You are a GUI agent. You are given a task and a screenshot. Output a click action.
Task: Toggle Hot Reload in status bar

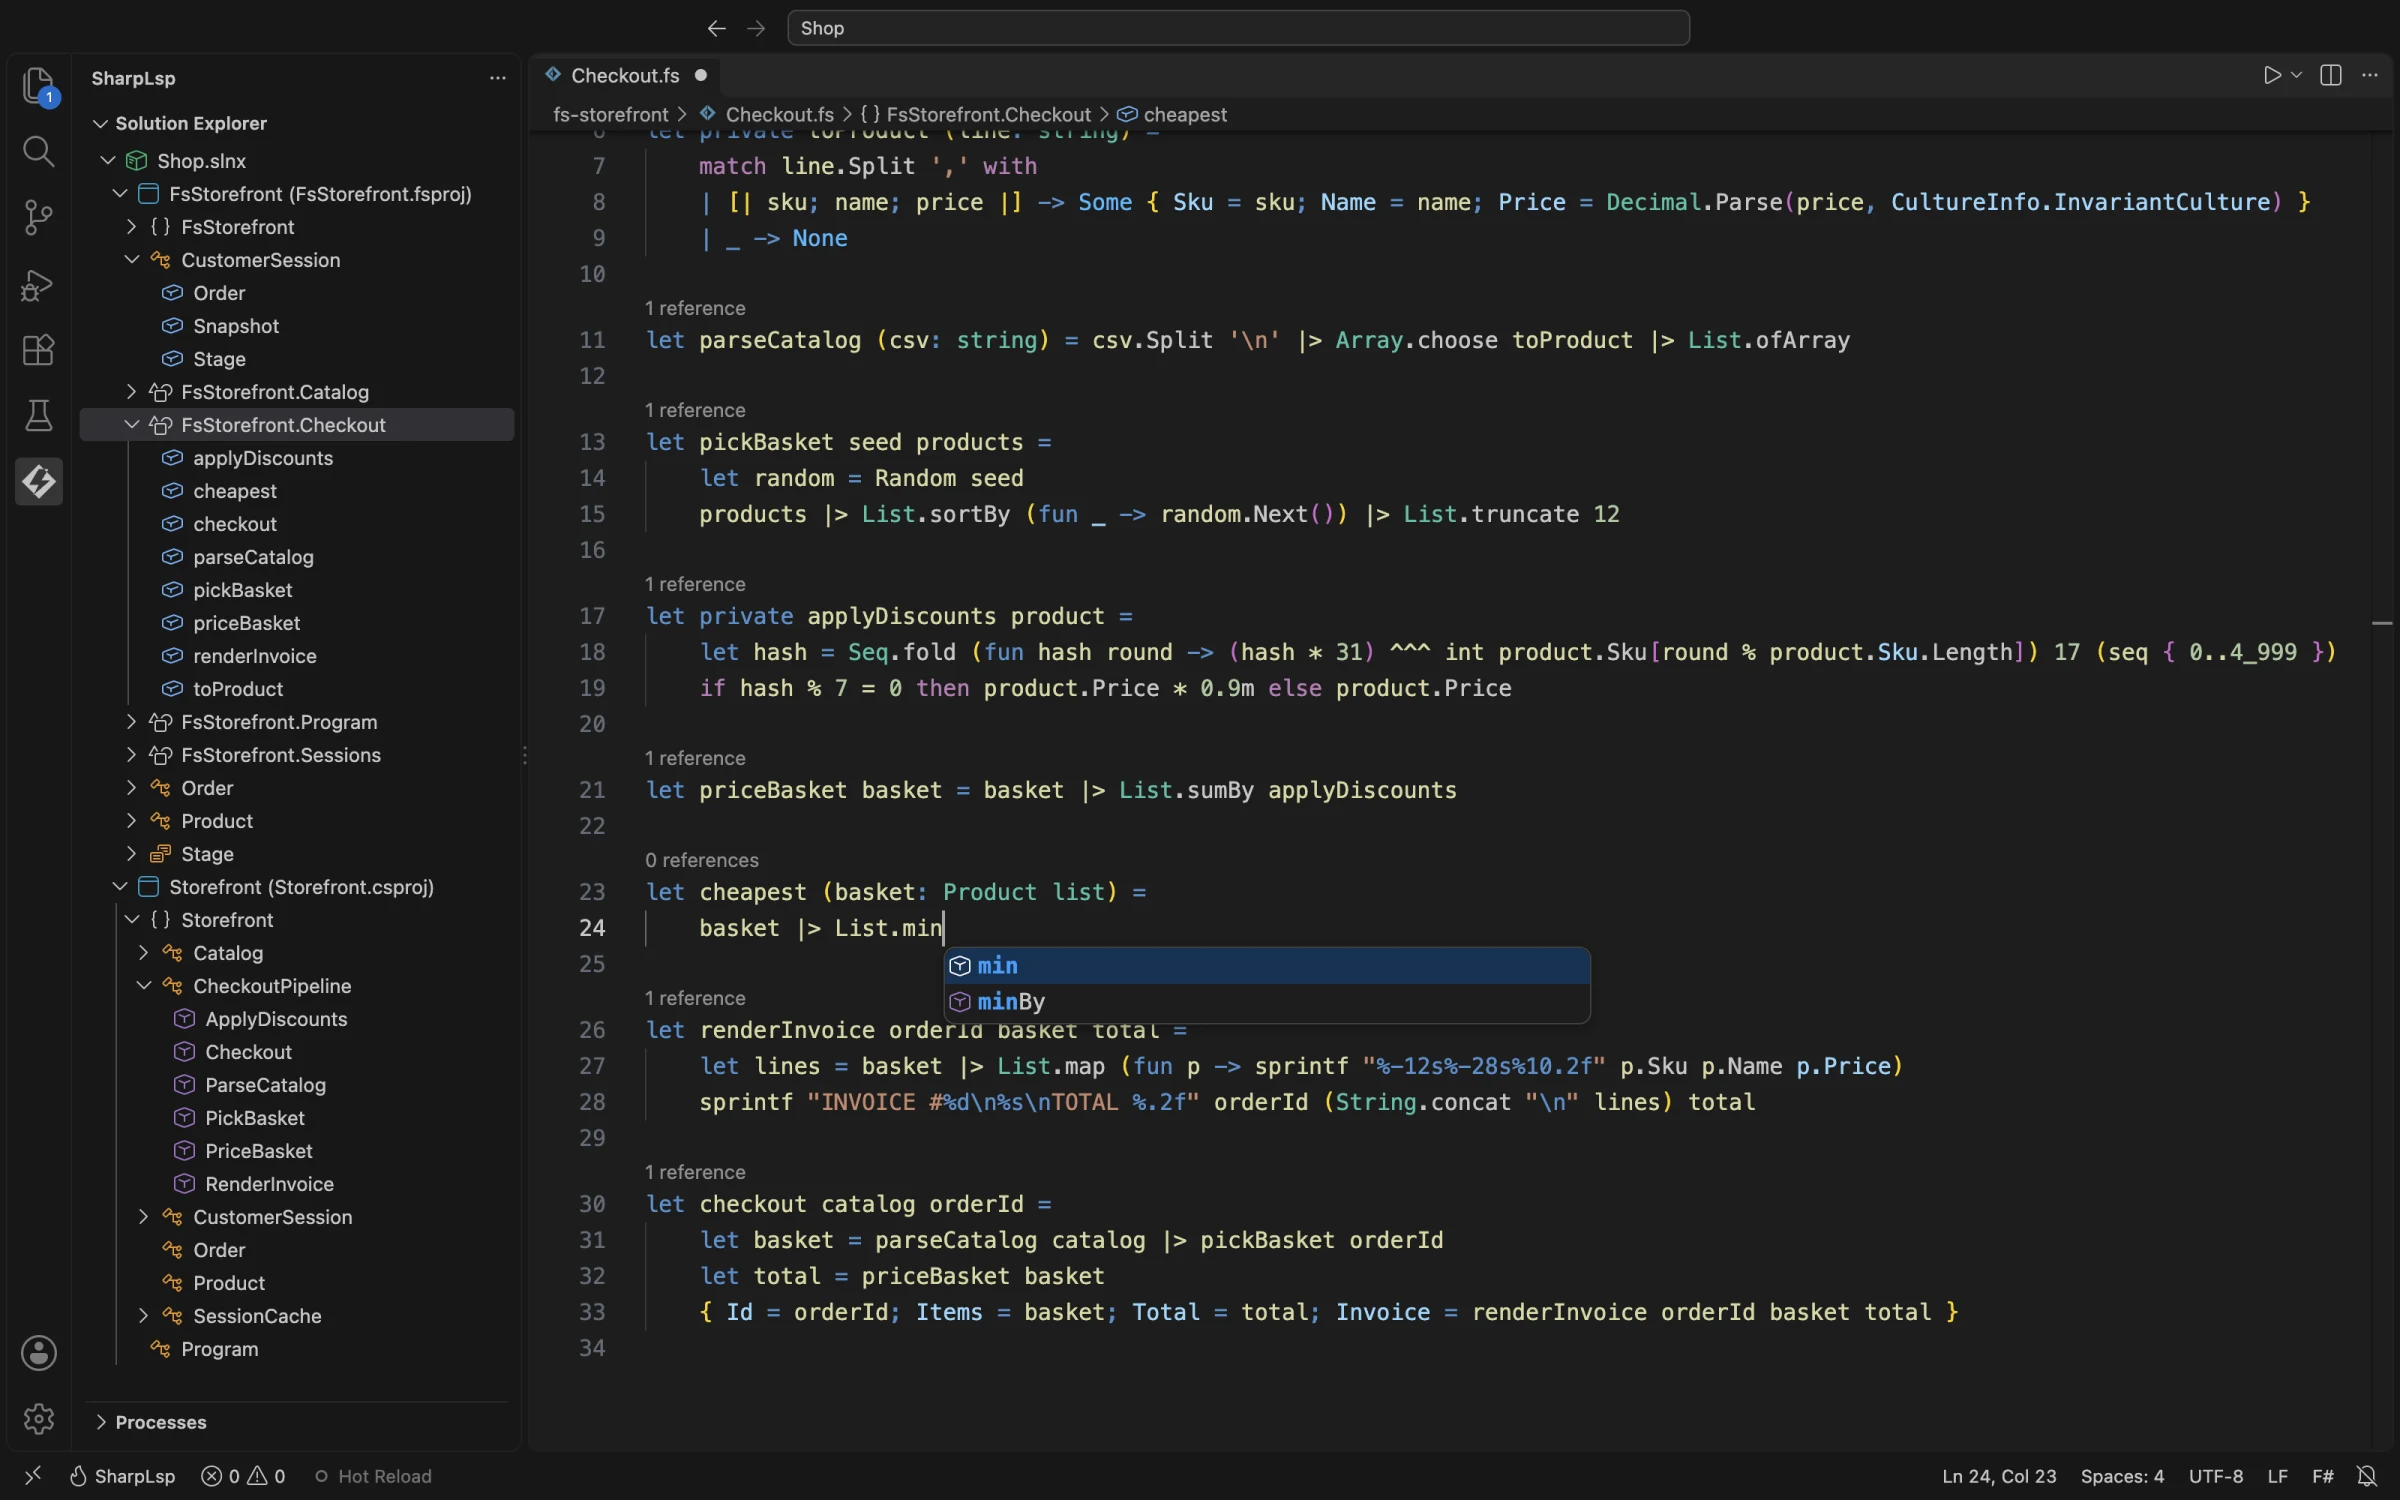373,1476
